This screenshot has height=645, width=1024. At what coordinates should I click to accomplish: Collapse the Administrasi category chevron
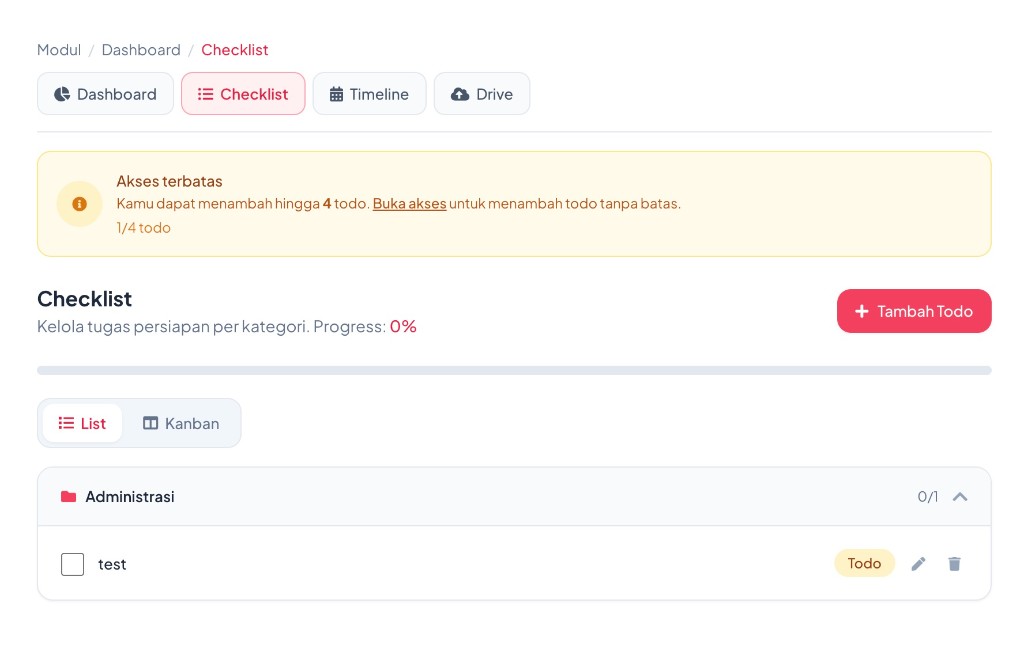click(x=959, y=497)
